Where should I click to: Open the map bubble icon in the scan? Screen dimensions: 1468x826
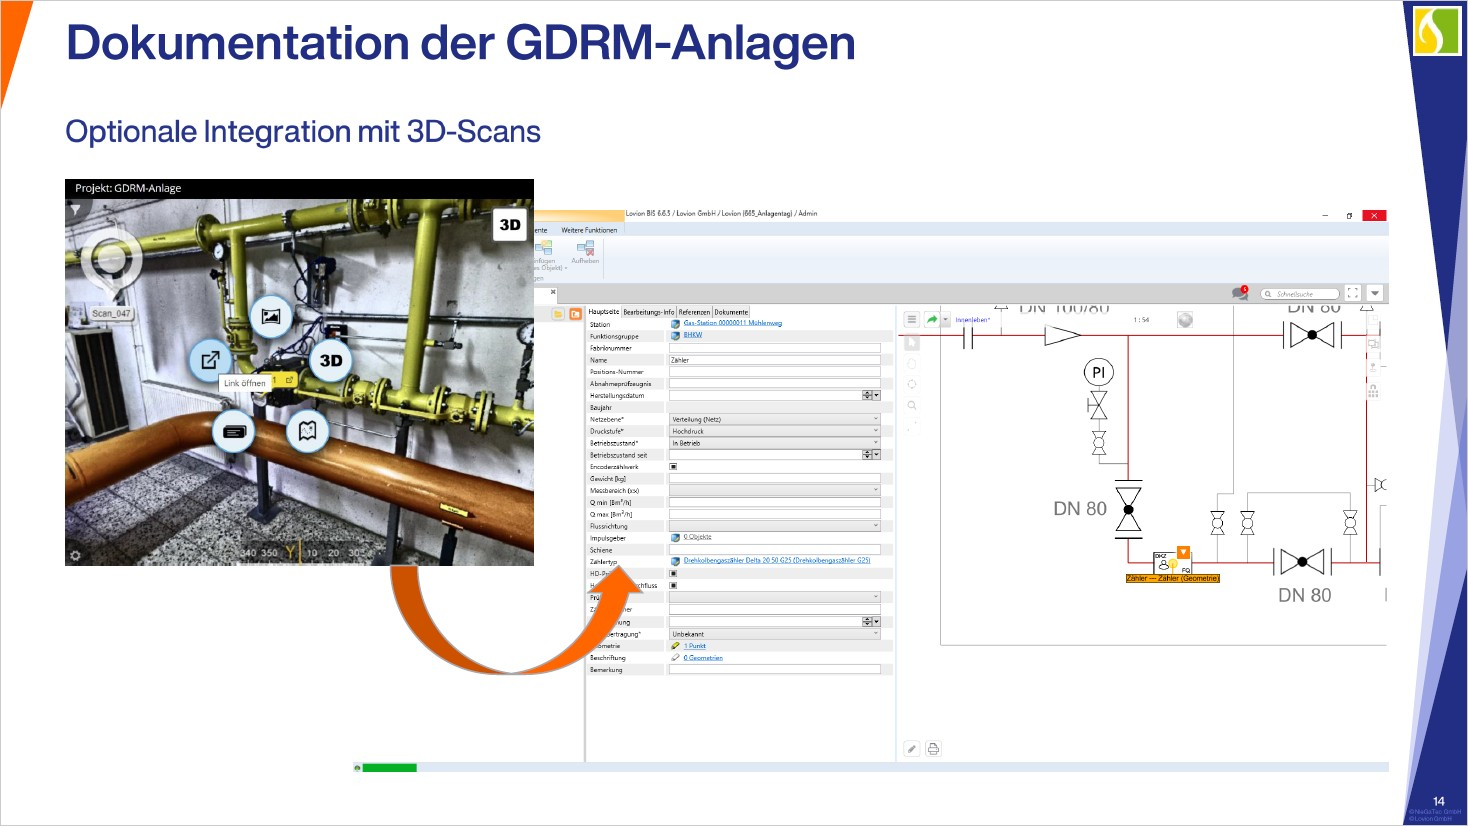click(x=308, y=431)
